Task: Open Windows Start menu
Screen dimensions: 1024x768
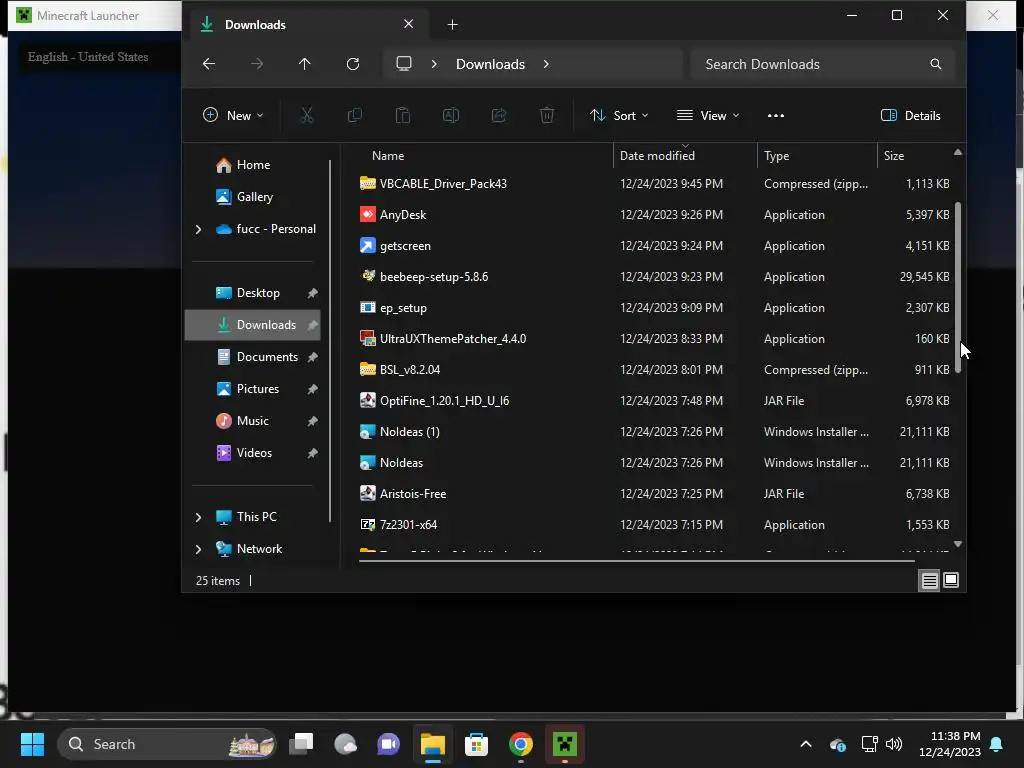Action: [x=32, y=744]
